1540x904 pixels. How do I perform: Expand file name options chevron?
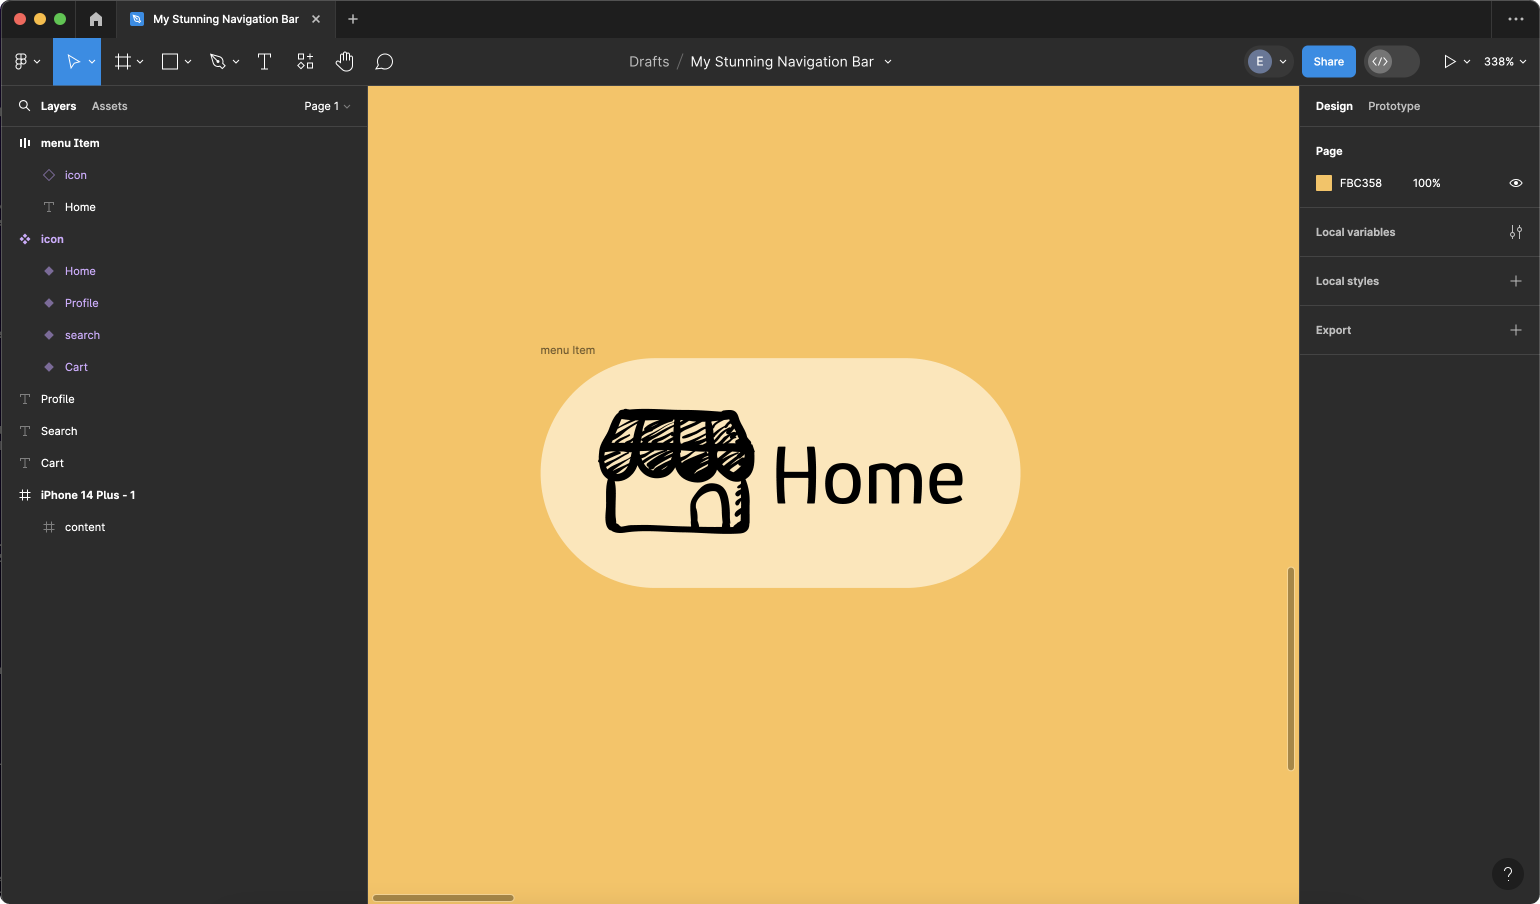click(x=888, y=62)
